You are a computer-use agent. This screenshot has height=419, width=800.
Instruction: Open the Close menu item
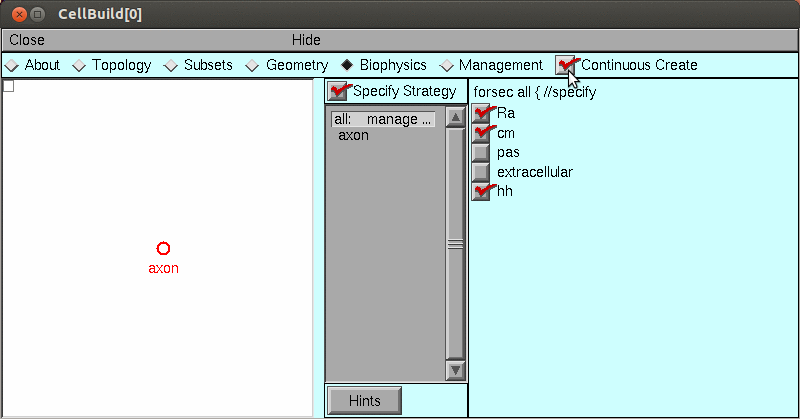pos(27,40)
